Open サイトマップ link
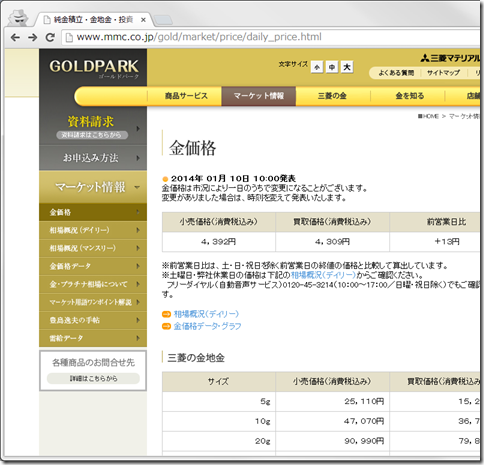This screenshot has width=484, height=465. [x=443, y=73]
